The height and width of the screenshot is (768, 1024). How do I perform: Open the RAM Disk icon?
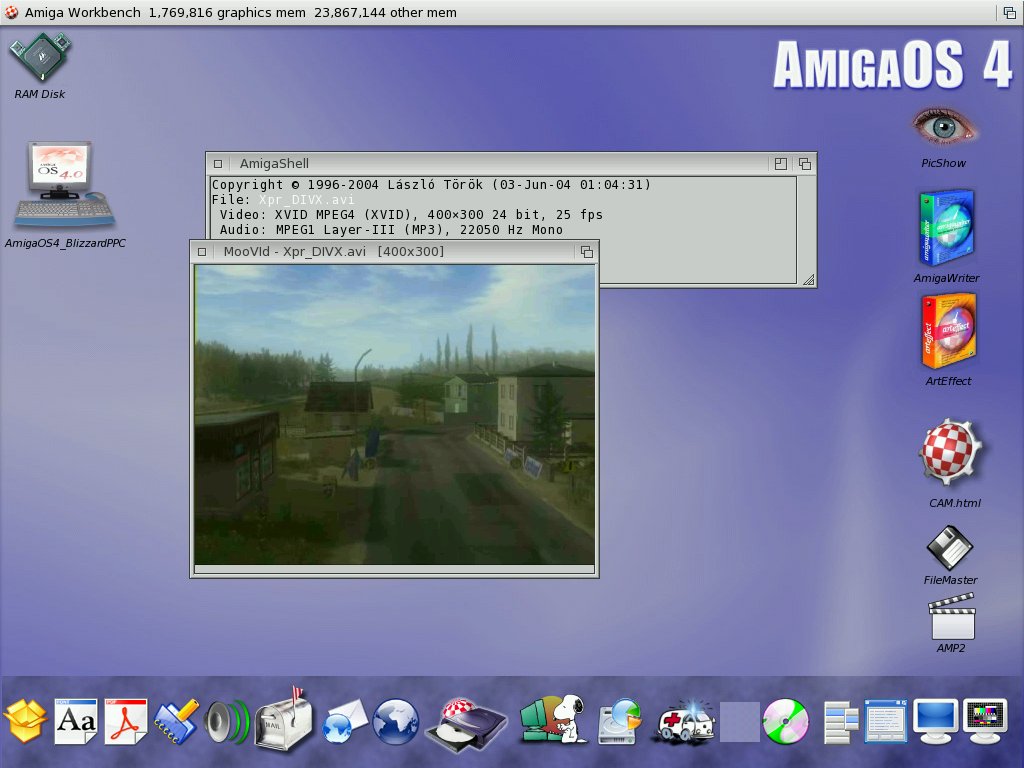pos(40,57)
